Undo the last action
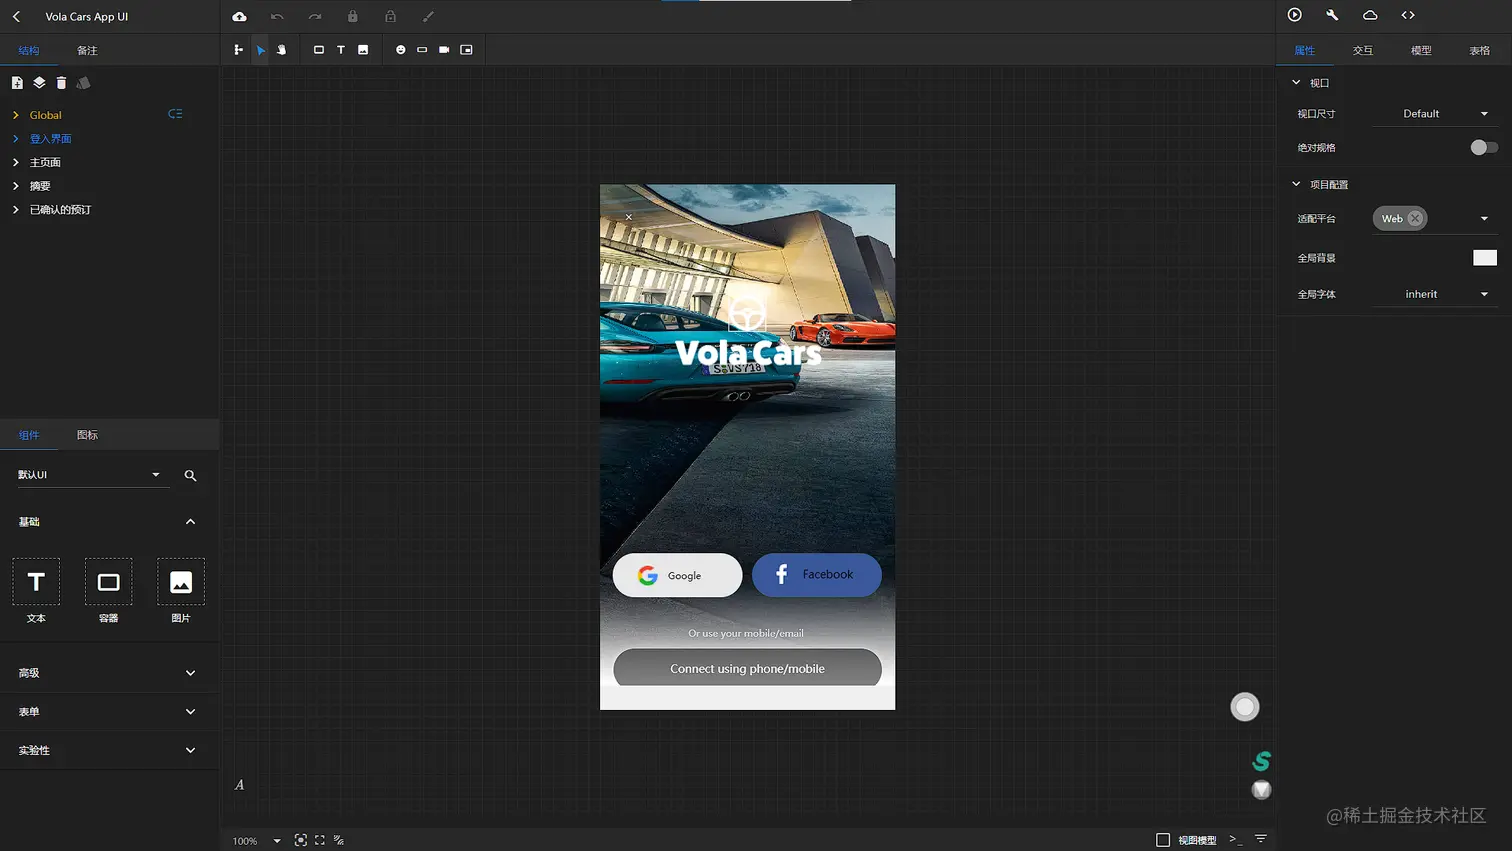This screenshot has width=1512, height=851. pos(277,16)
